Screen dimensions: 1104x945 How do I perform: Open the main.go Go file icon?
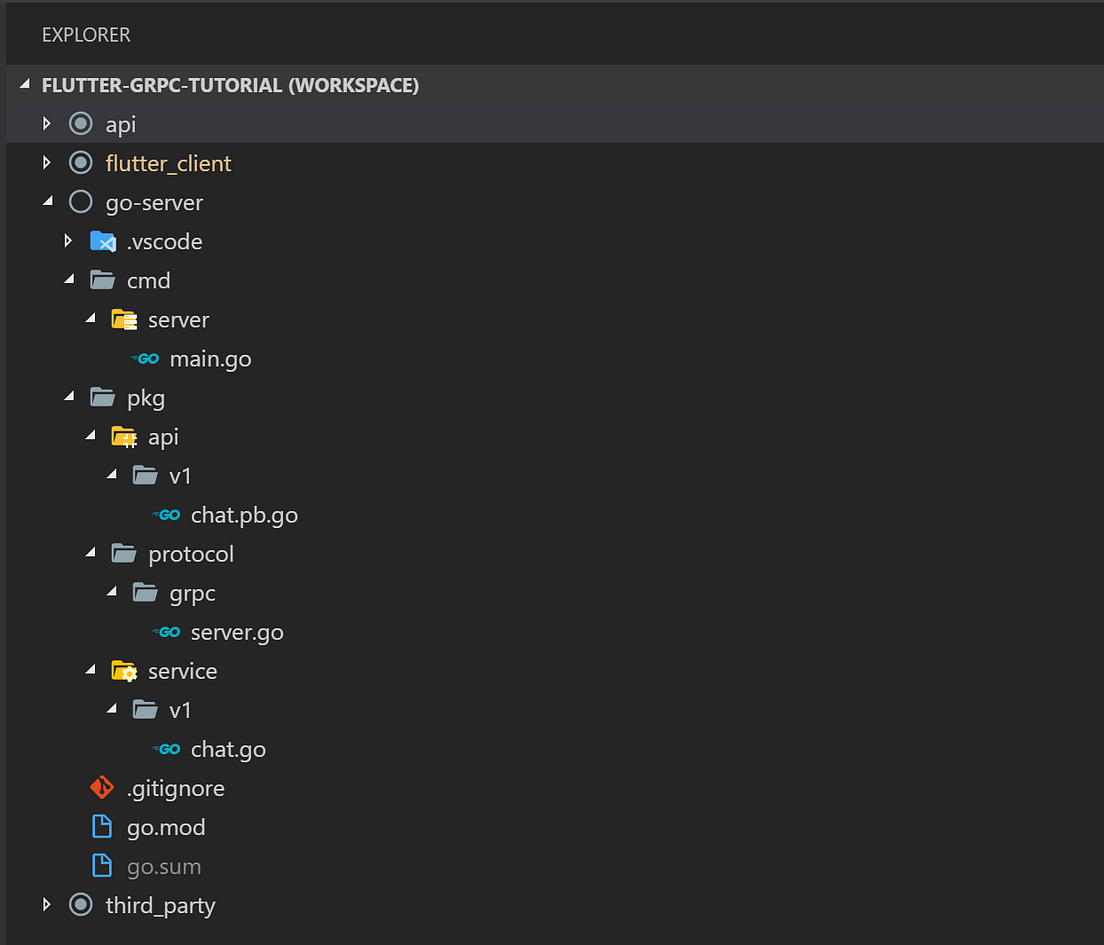coord(144,358)
